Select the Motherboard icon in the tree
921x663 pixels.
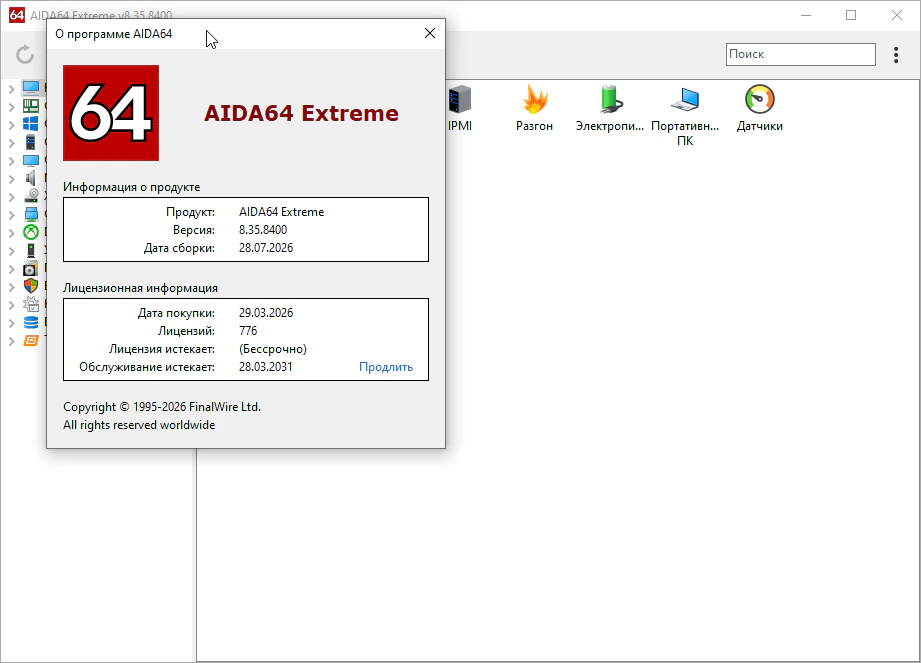pos(31,106)
